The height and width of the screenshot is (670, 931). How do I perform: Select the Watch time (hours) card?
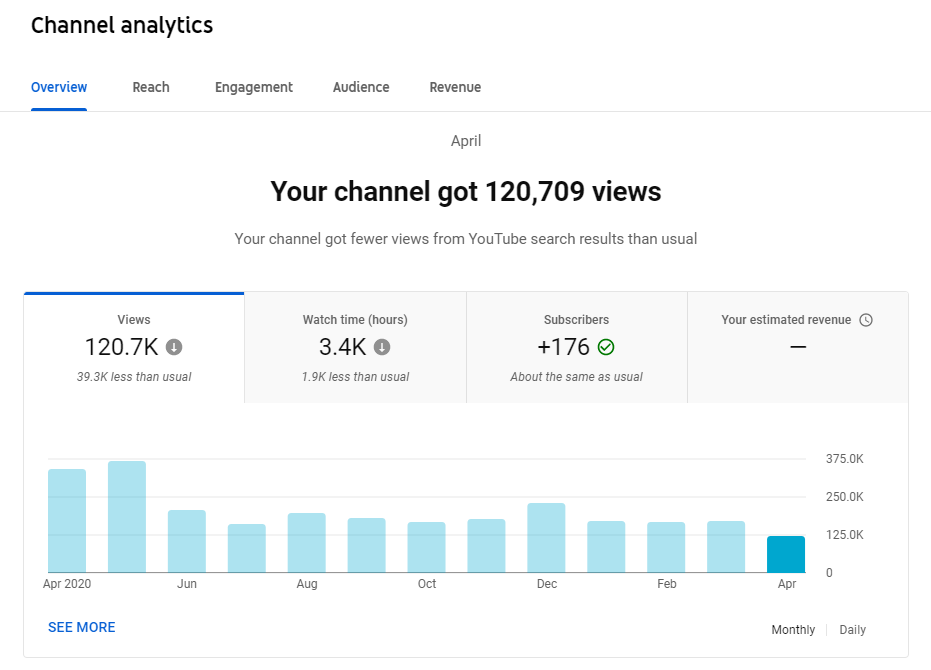click(x=355, y=348)
